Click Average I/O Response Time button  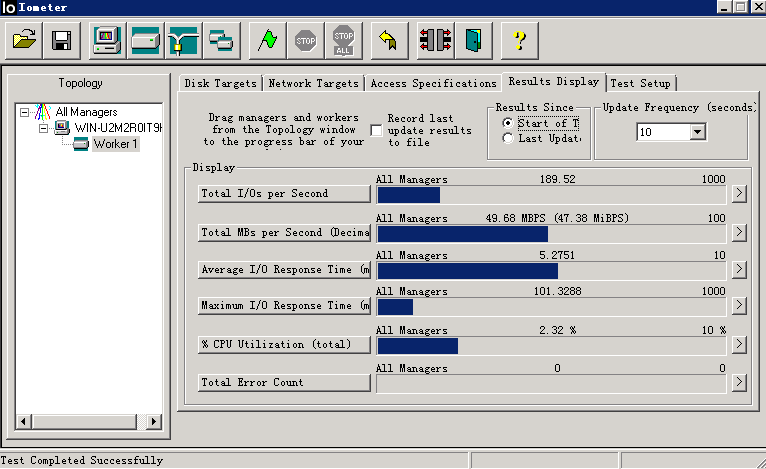click(x=284, y=269)
